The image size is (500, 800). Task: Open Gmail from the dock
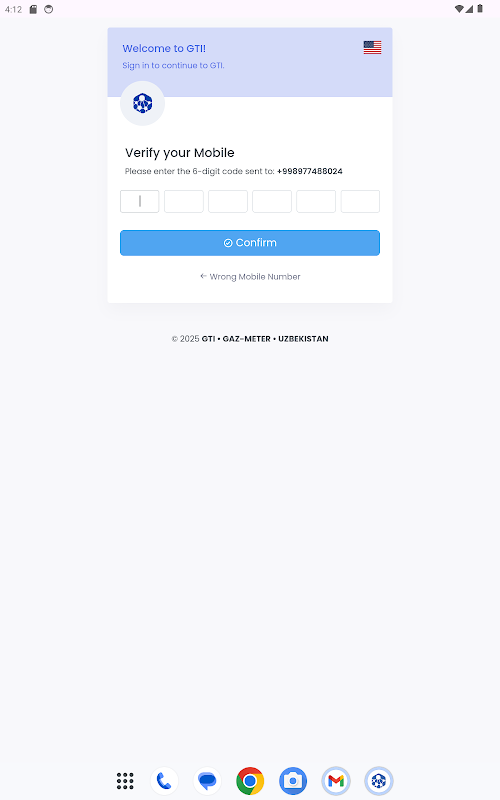click(x=336, y=781)
